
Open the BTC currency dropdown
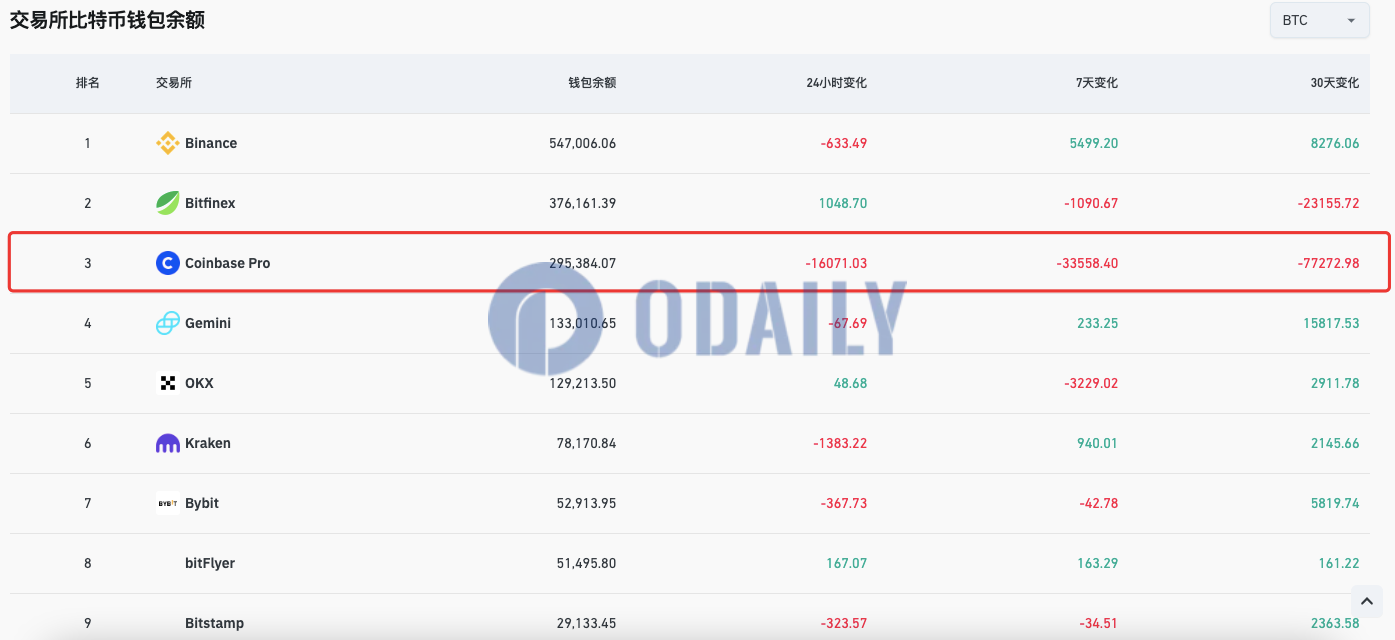click(x=1319, y=20)
